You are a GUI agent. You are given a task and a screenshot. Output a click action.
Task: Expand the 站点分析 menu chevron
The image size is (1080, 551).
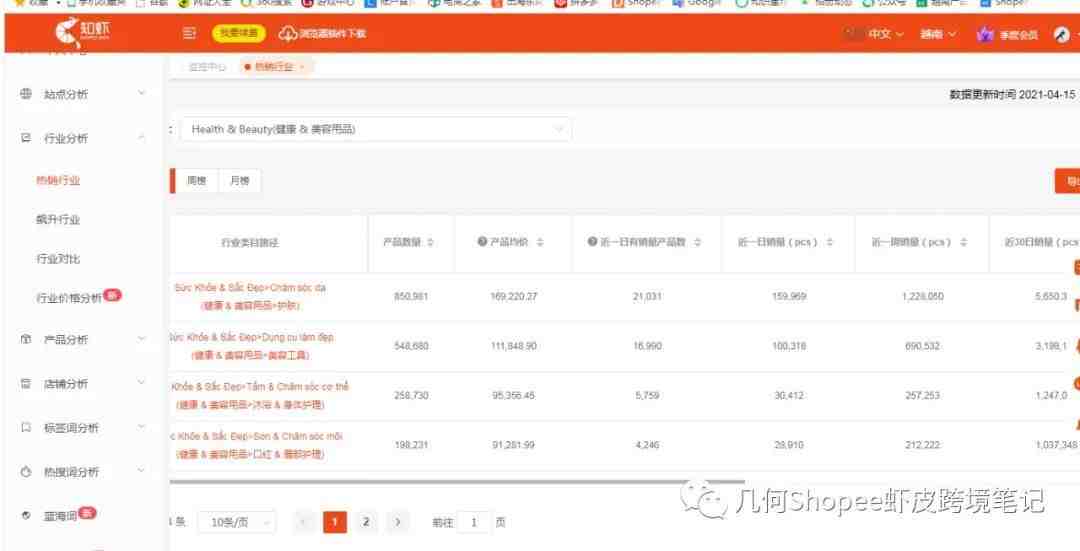tap(141, 93)
